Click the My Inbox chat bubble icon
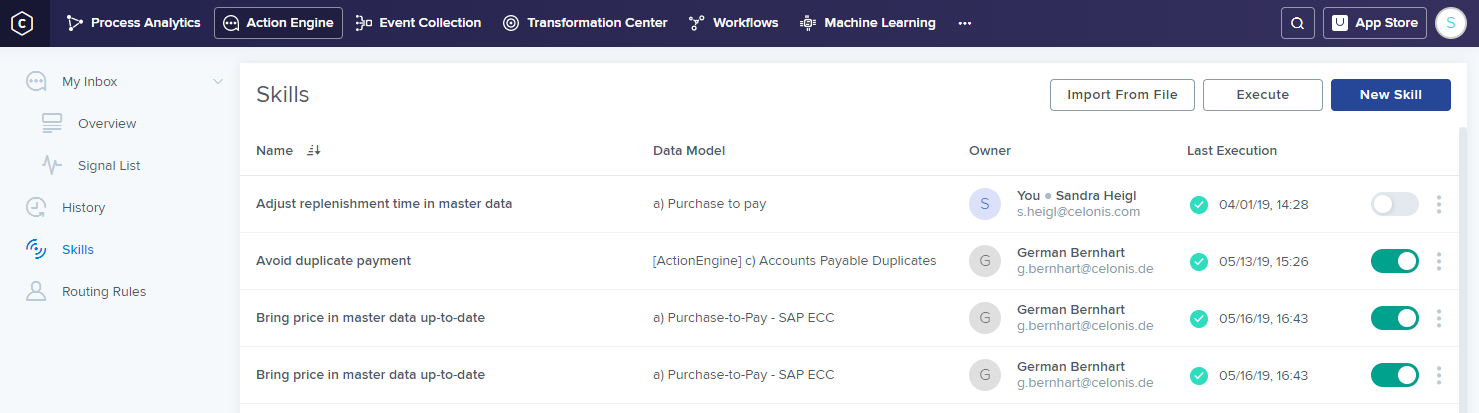 36,81
